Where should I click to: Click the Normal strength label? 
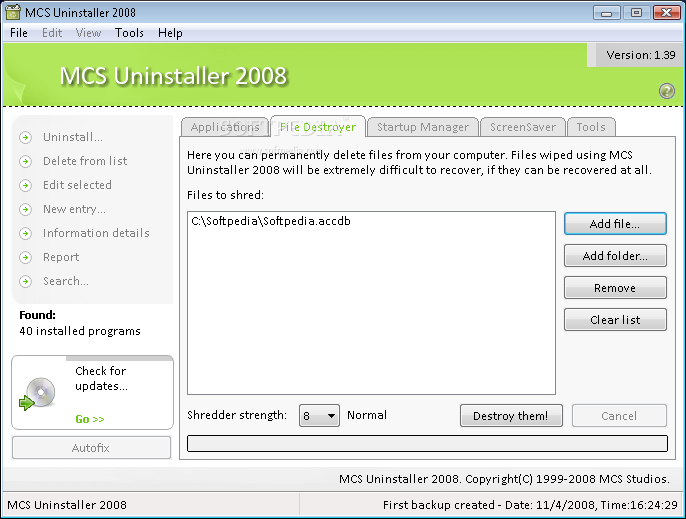(x=367, y=415)
